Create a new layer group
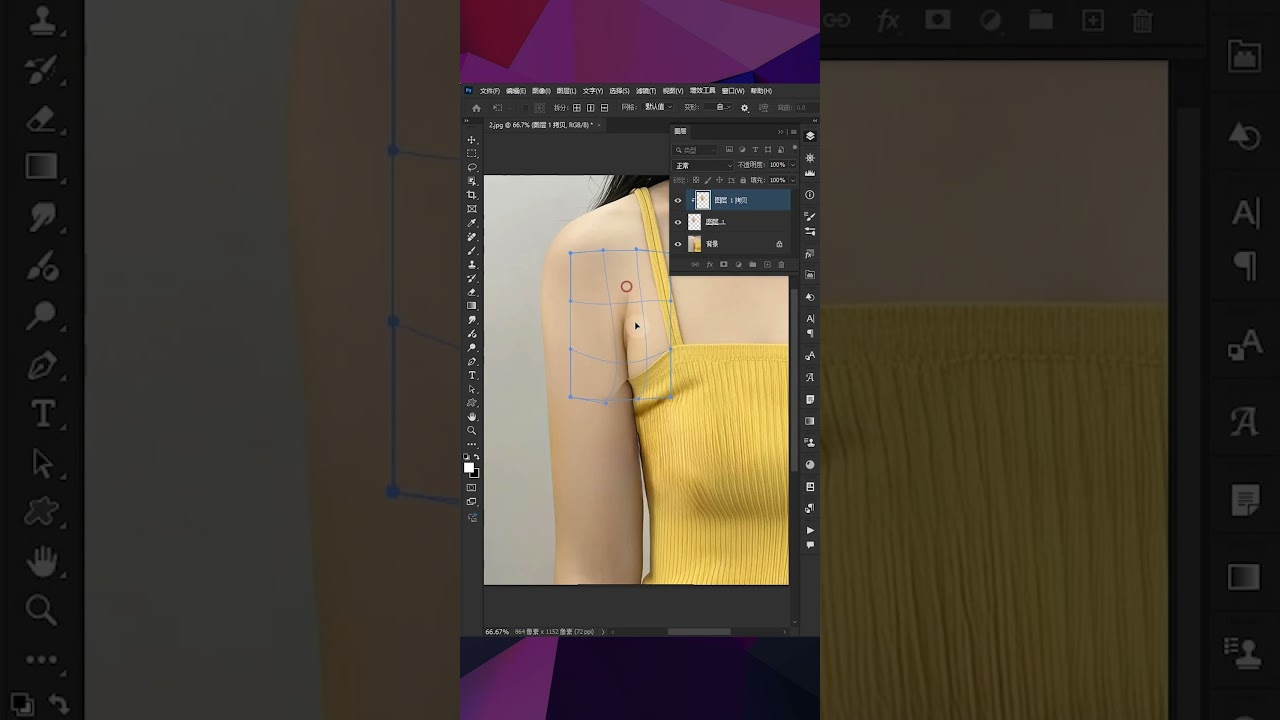1280x720 pixels. 753,265
